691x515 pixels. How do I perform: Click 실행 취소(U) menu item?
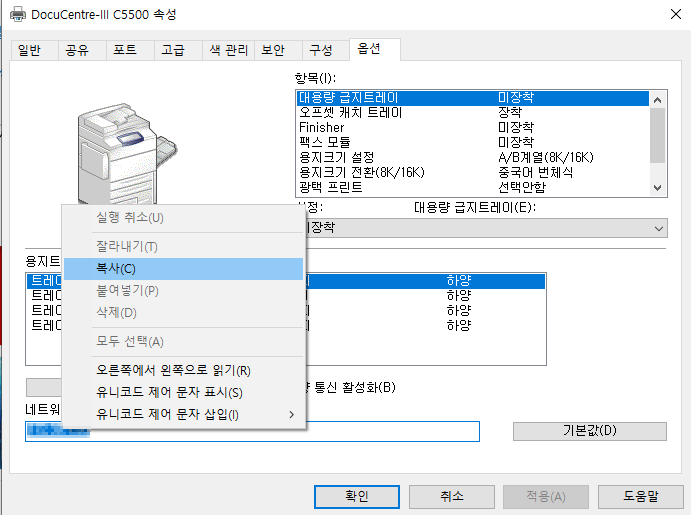[x=183, y=218]
